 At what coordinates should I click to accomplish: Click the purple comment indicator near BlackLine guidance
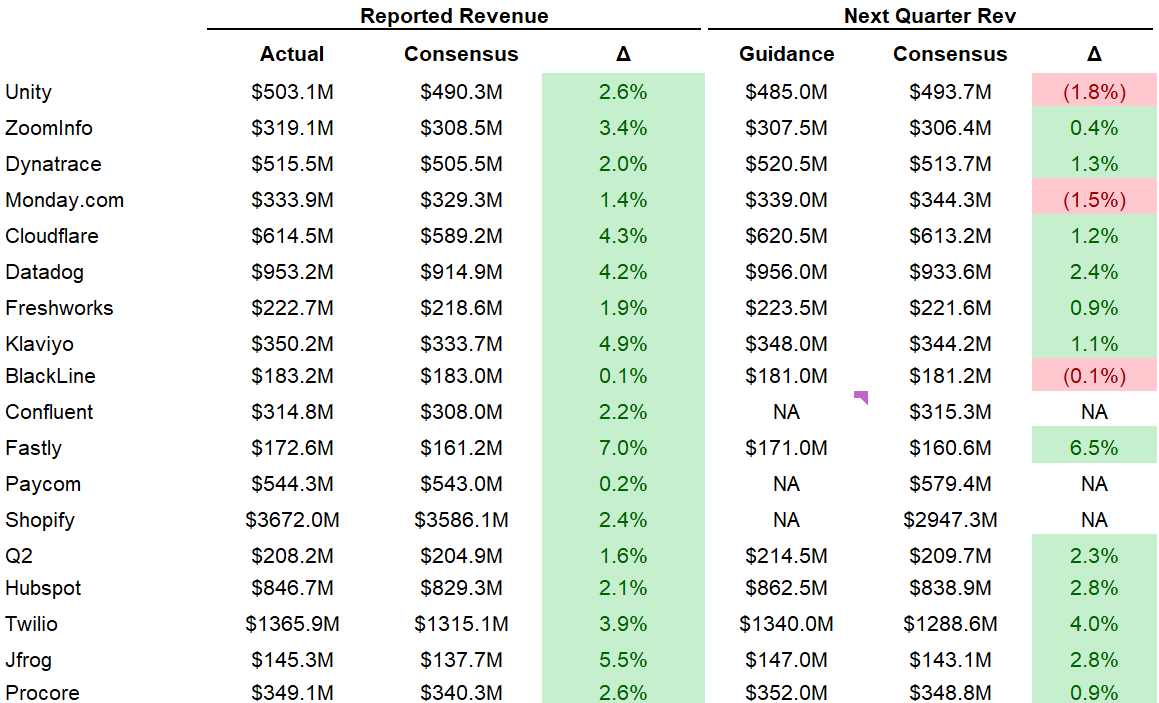tap(861, 398)
